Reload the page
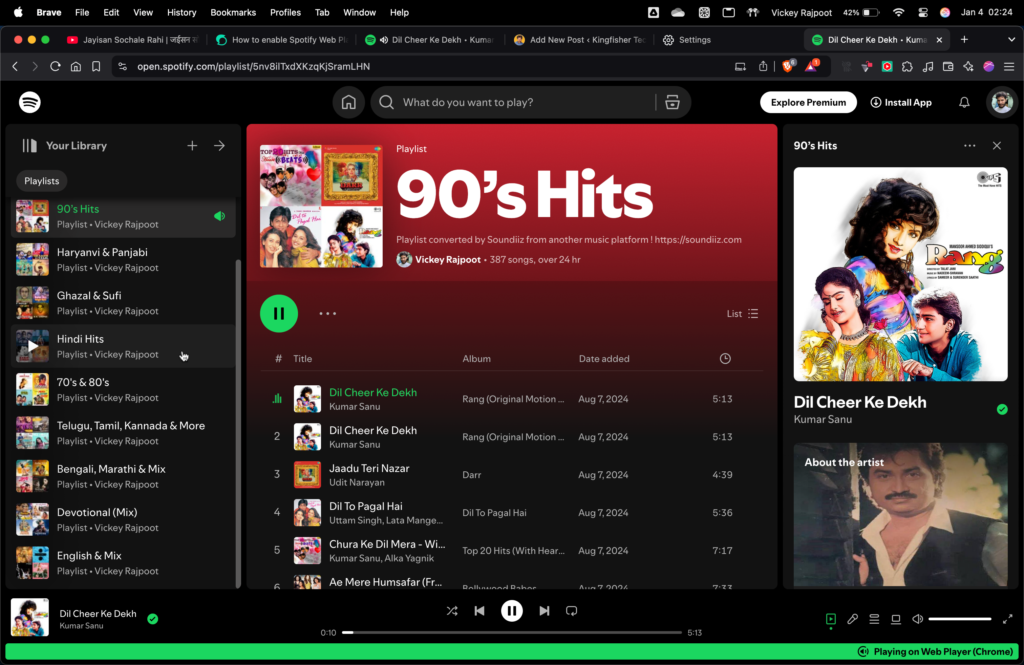The height and width of the screenshot is (665, 1024). click(x=55, y=67)
